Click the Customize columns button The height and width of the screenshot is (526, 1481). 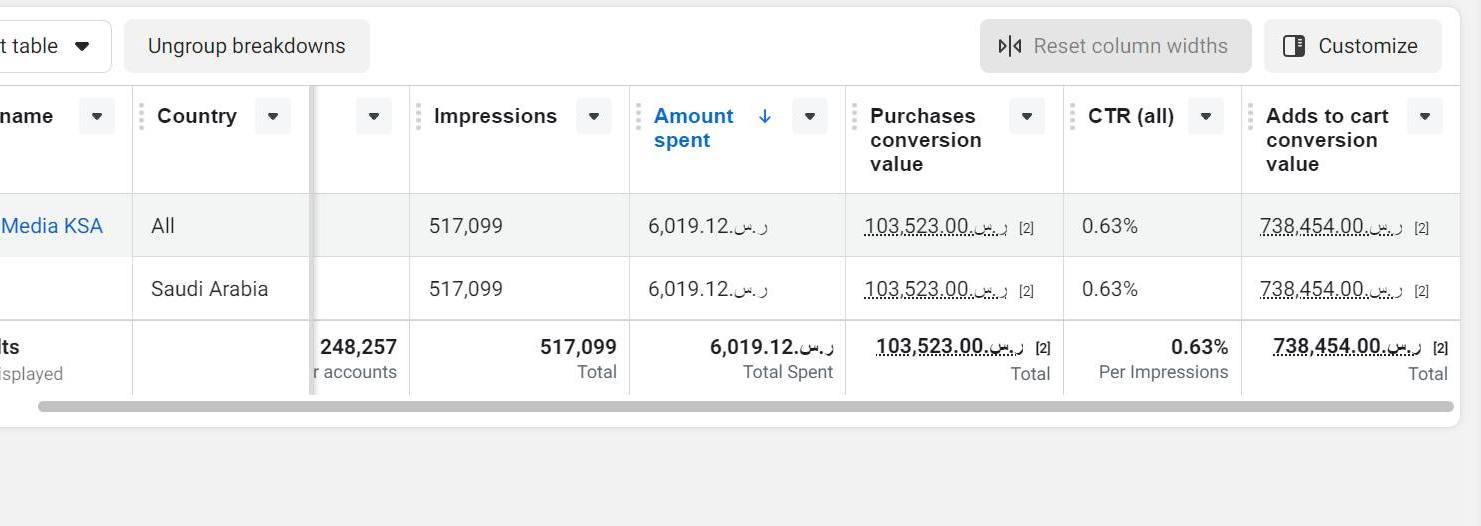[1352, 46]
